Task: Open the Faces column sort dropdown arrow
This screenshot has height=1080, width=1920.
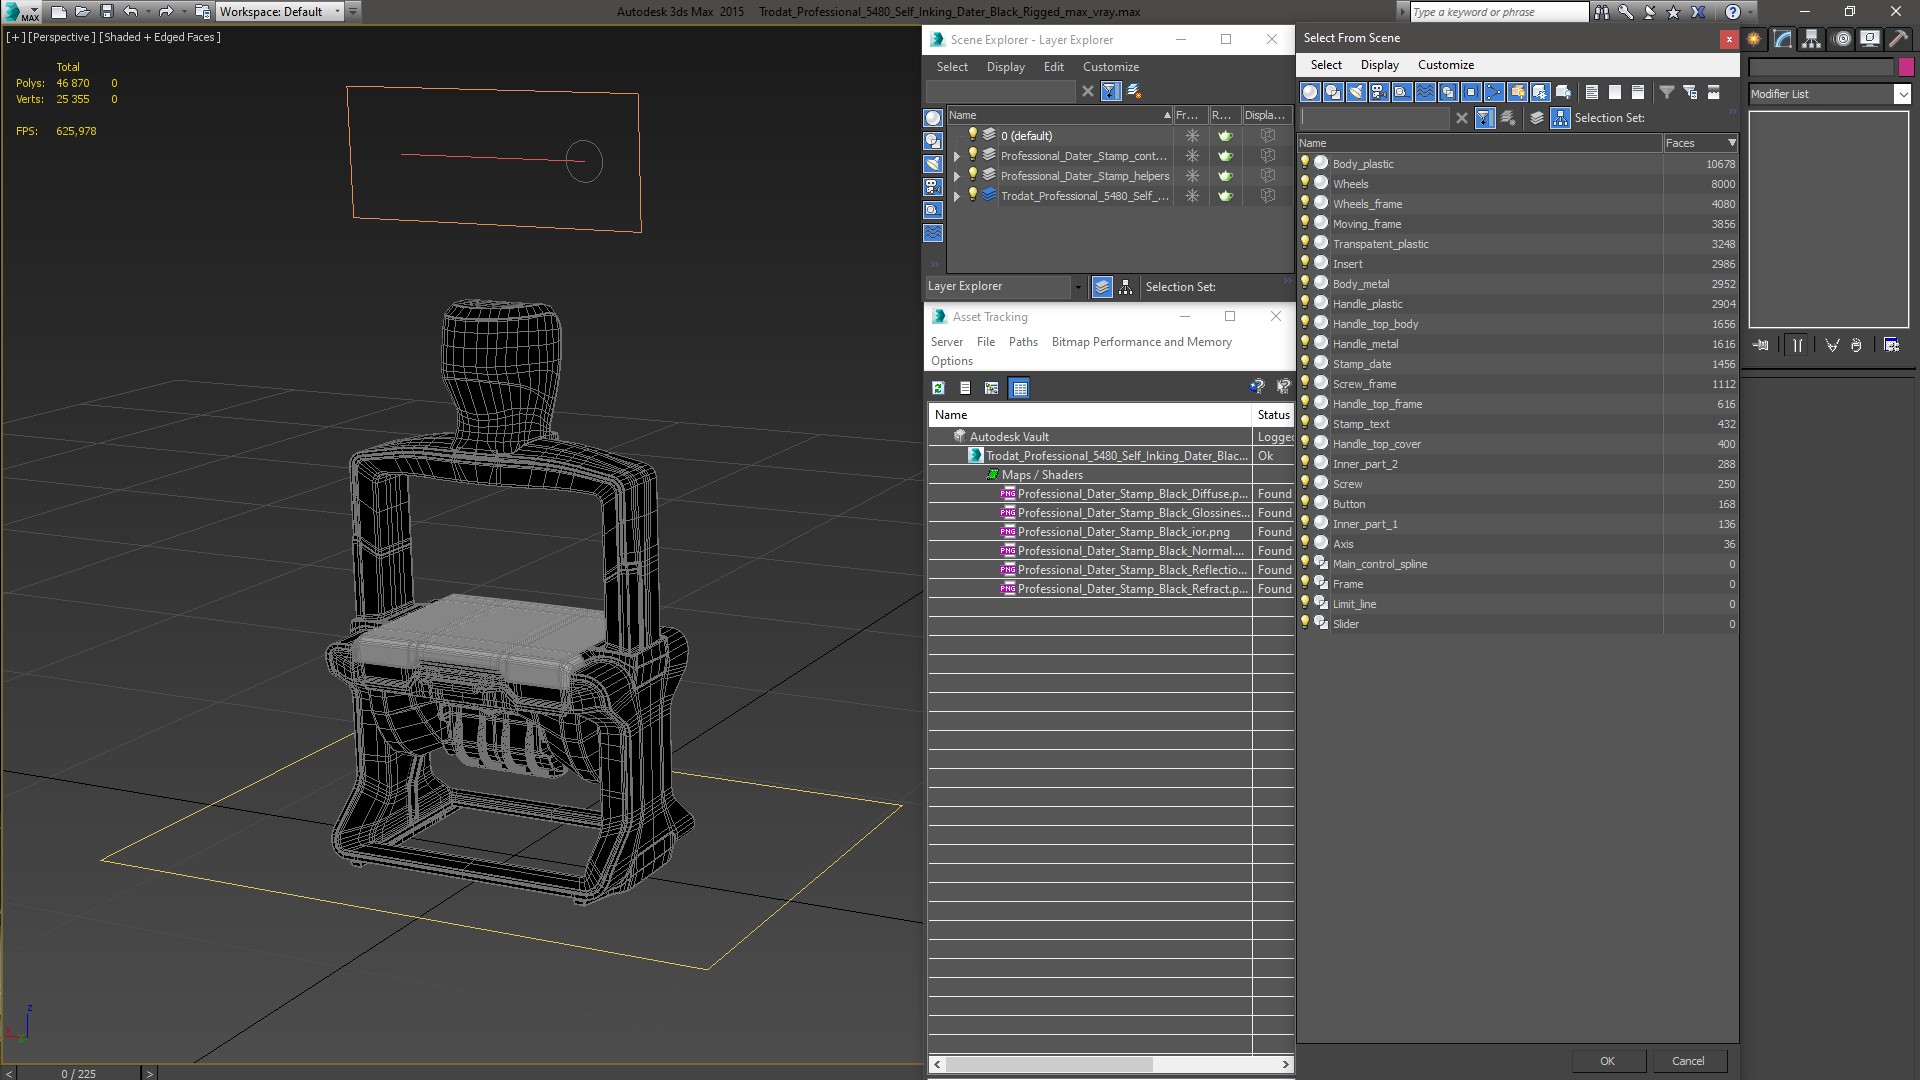Action: (1732, 143)
